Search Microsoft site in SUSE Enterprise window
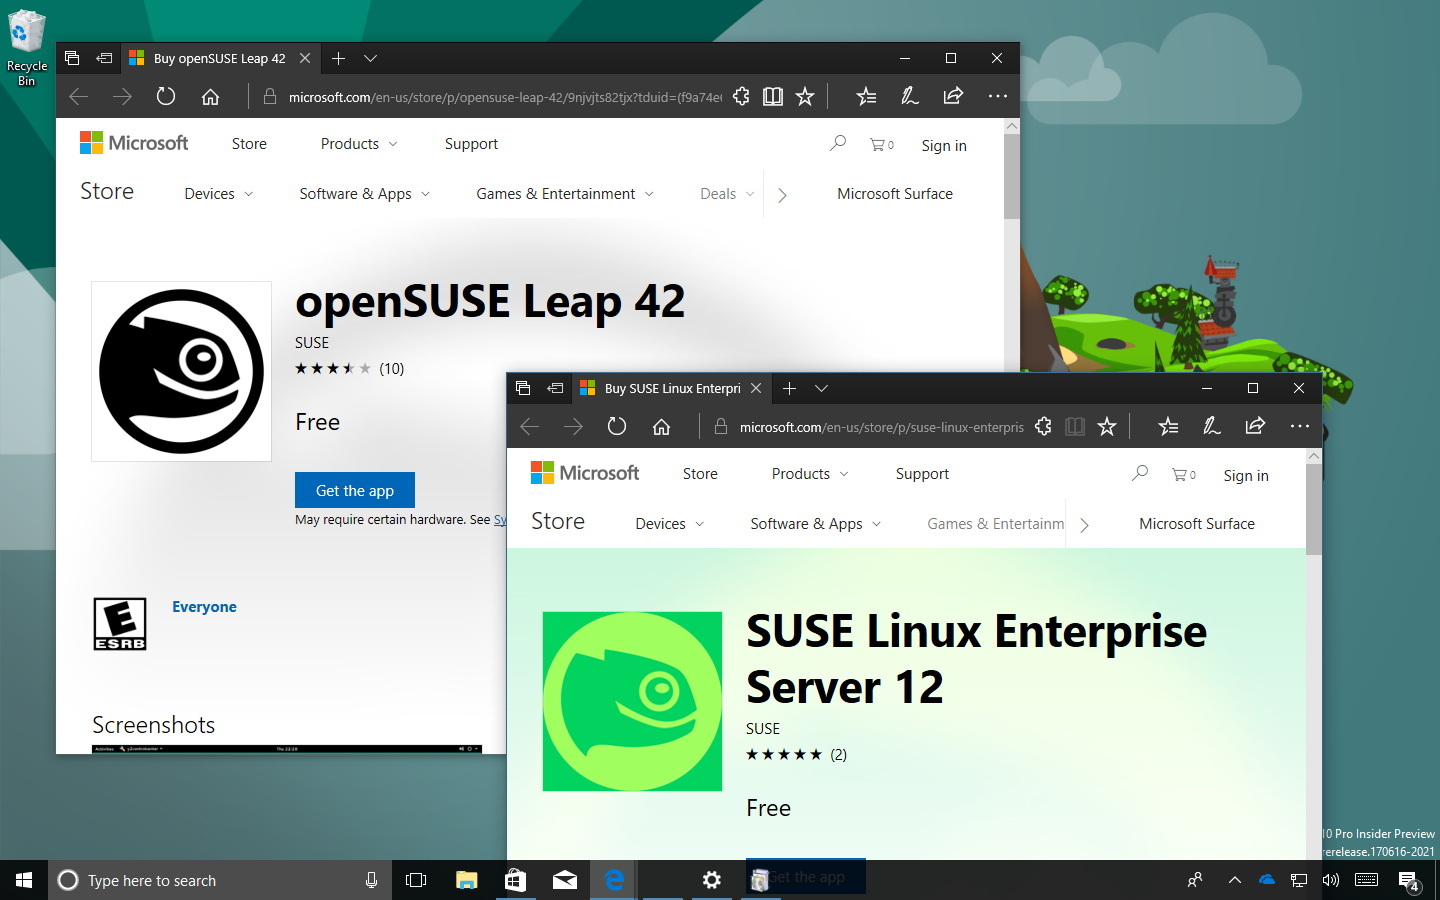1440x900 pixels. [1140, 474]
